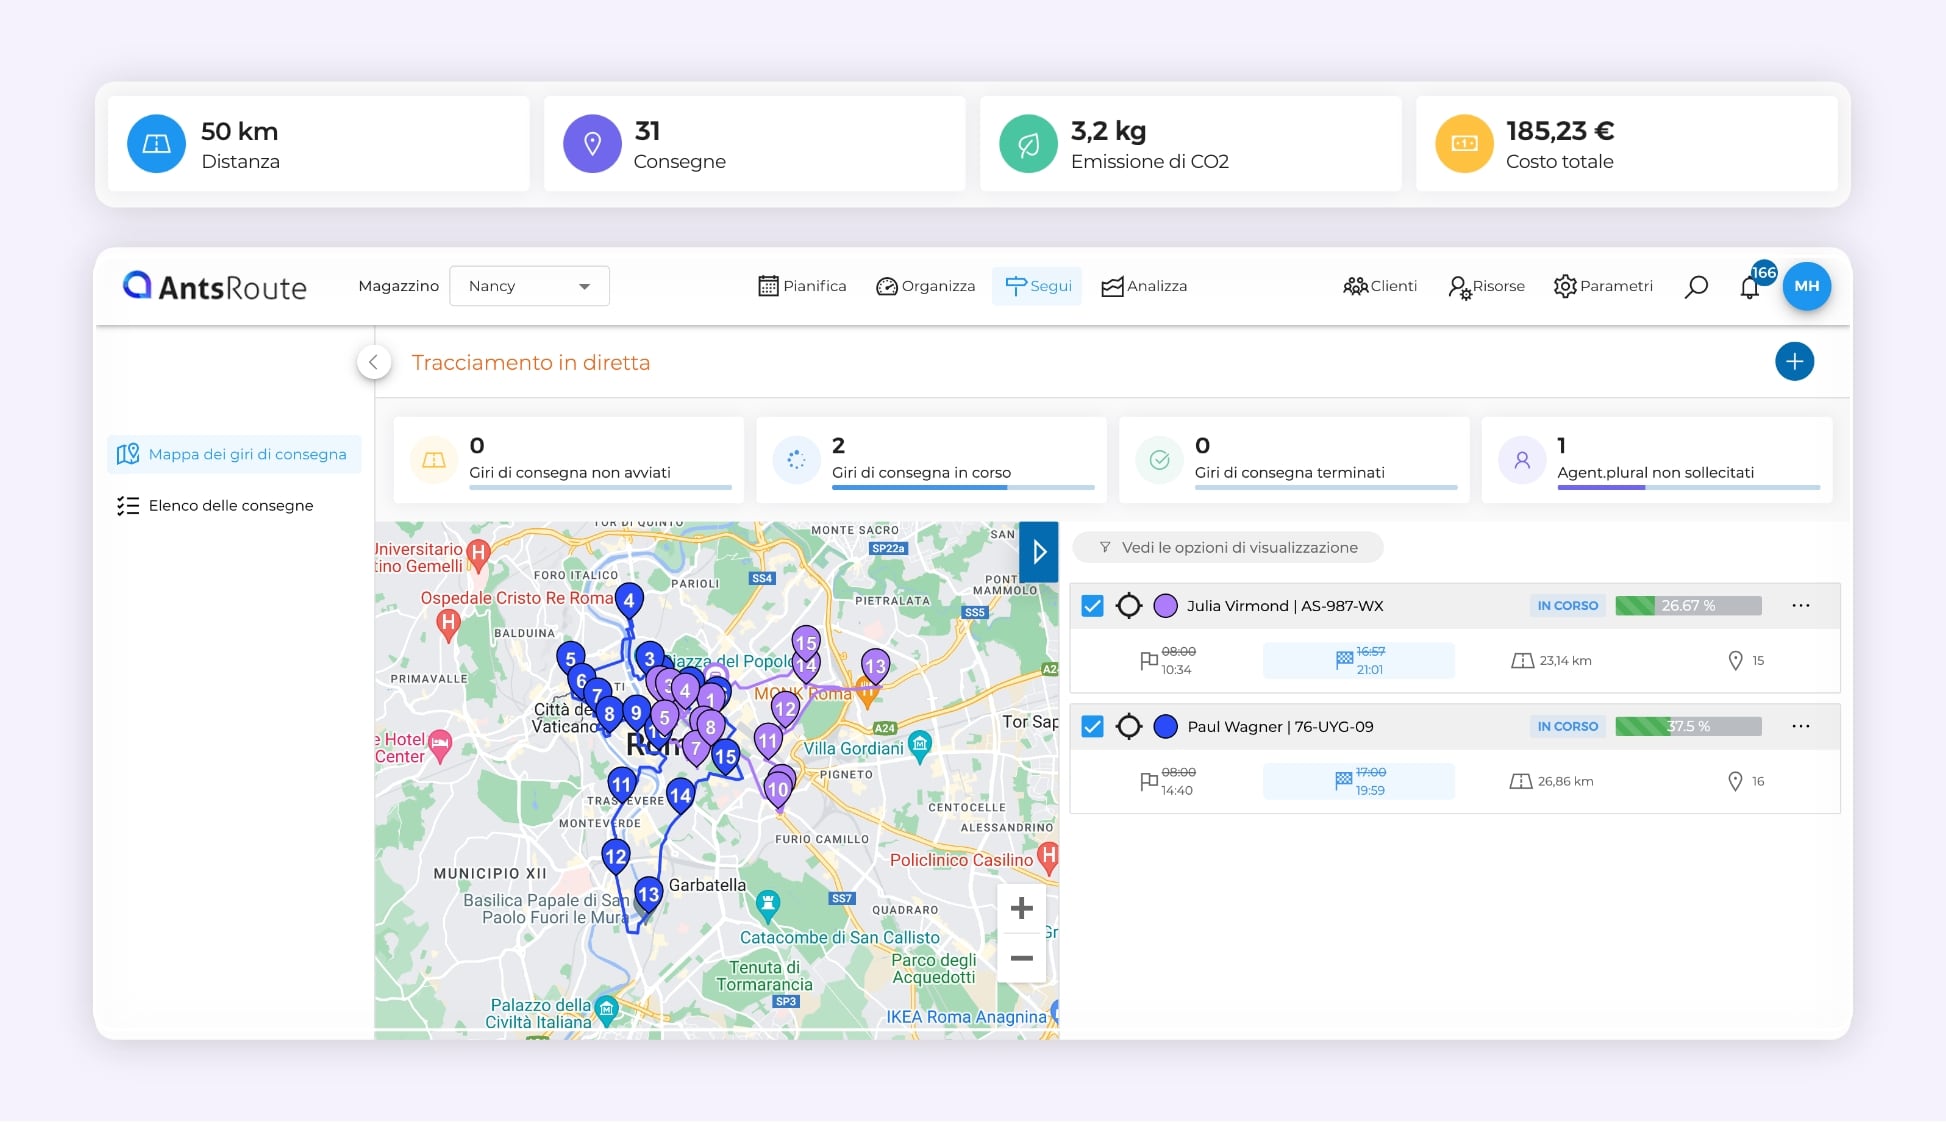Zoom in on the map
Screen dimensions: 1946x1122
[1021, 908]
